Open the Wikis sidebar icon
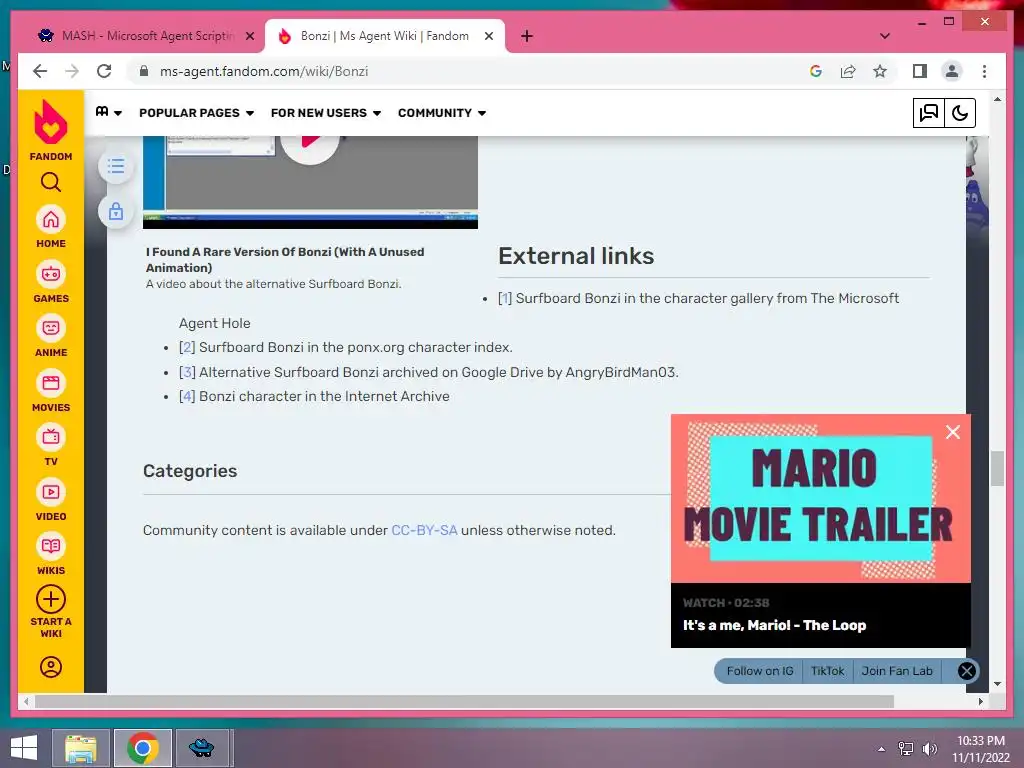1024x768 pixels. click(x=50, y=546)
